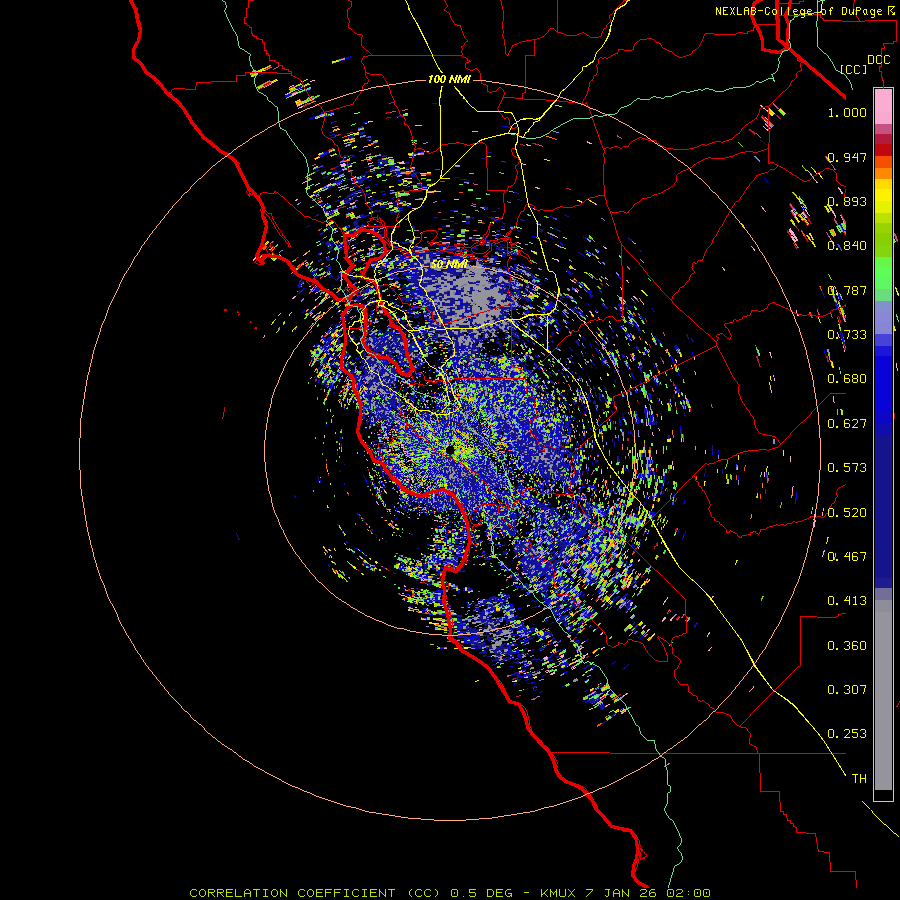Screen dimensions: 900x900
Task: Pick the gray lower segment of the color bar
Action: (x=883, y=695)
